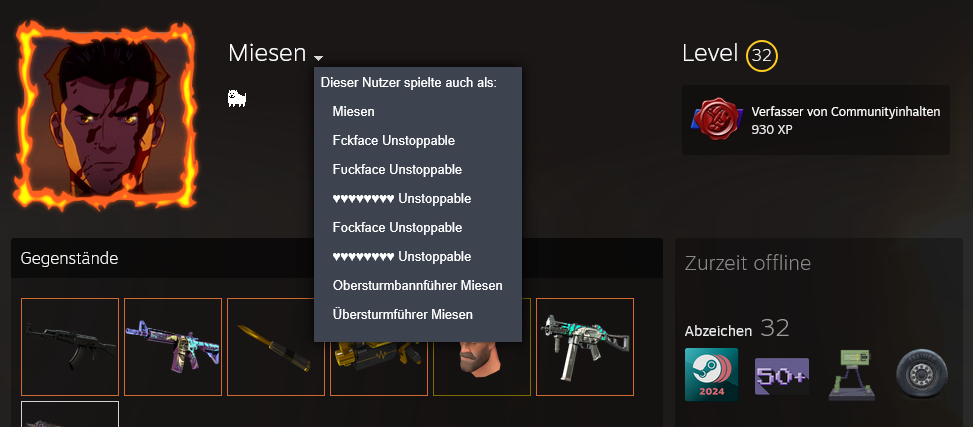Open the black AK-47 item thumbnail
This screenshot has width=973, height=427.
(70, 347)
